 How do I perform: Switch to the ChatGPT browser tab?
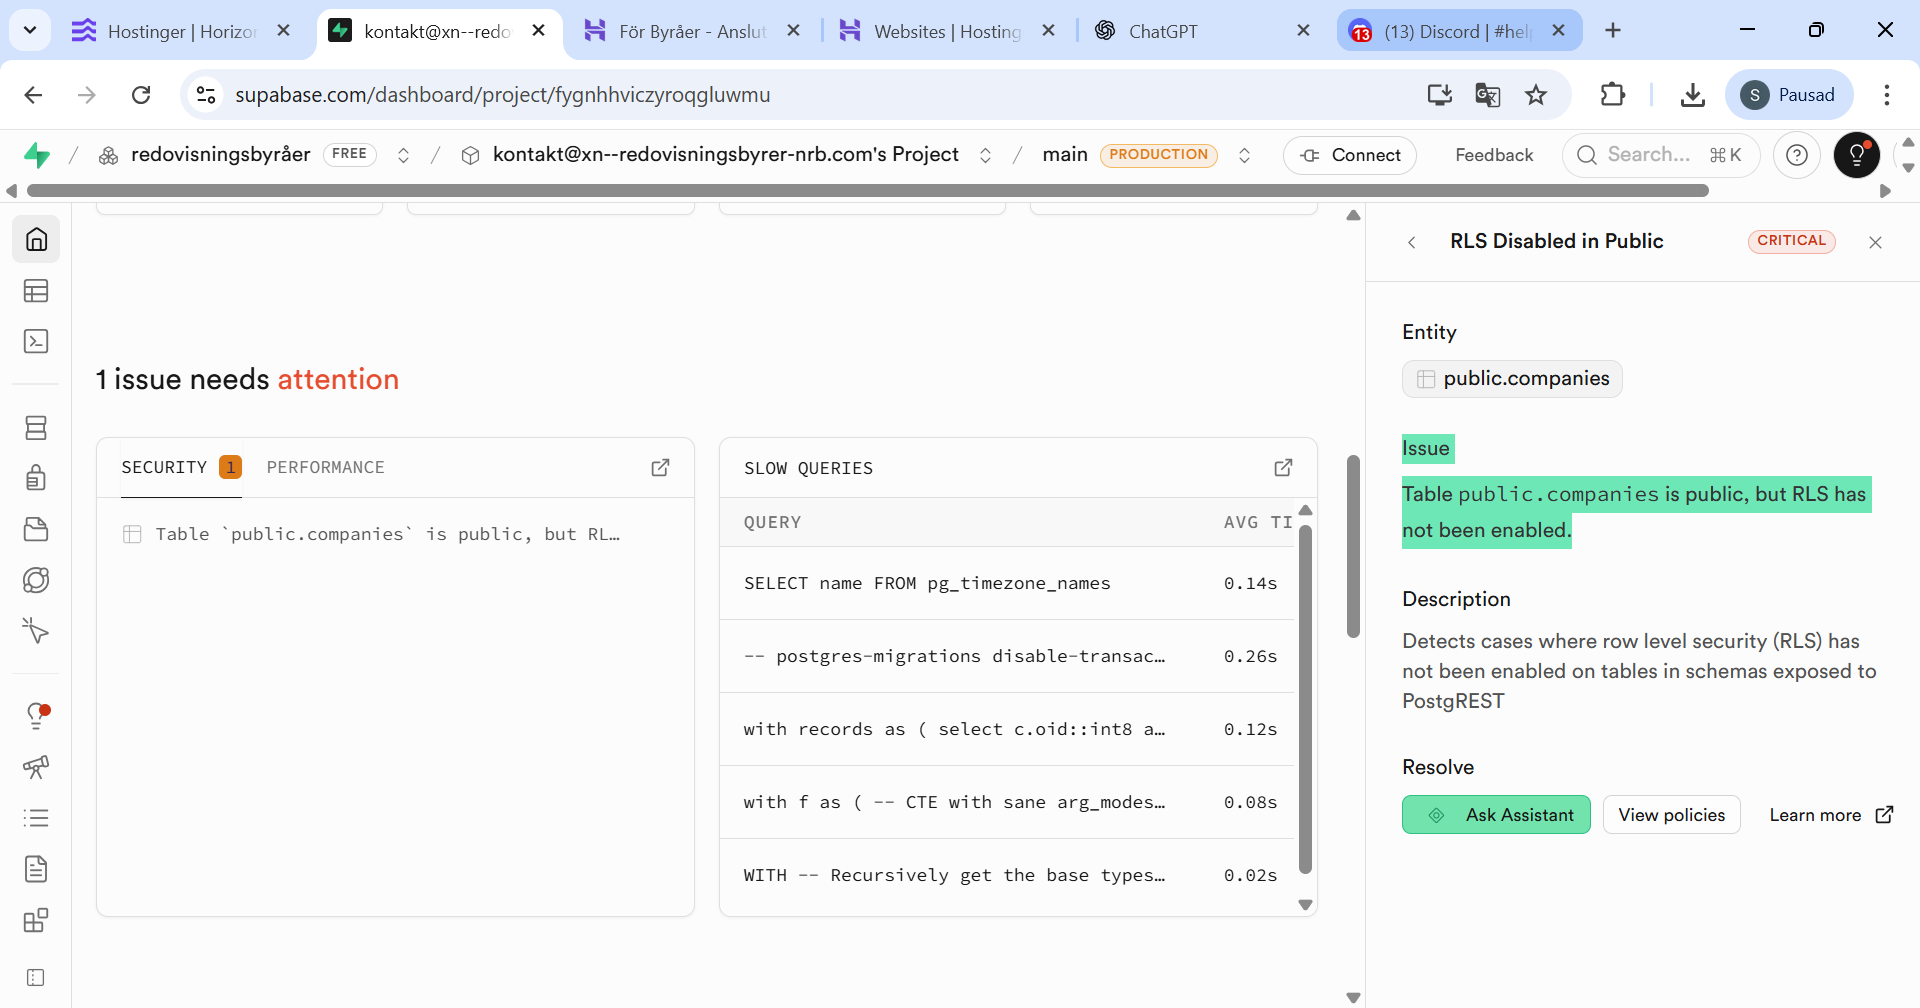tap(1200, 31)
